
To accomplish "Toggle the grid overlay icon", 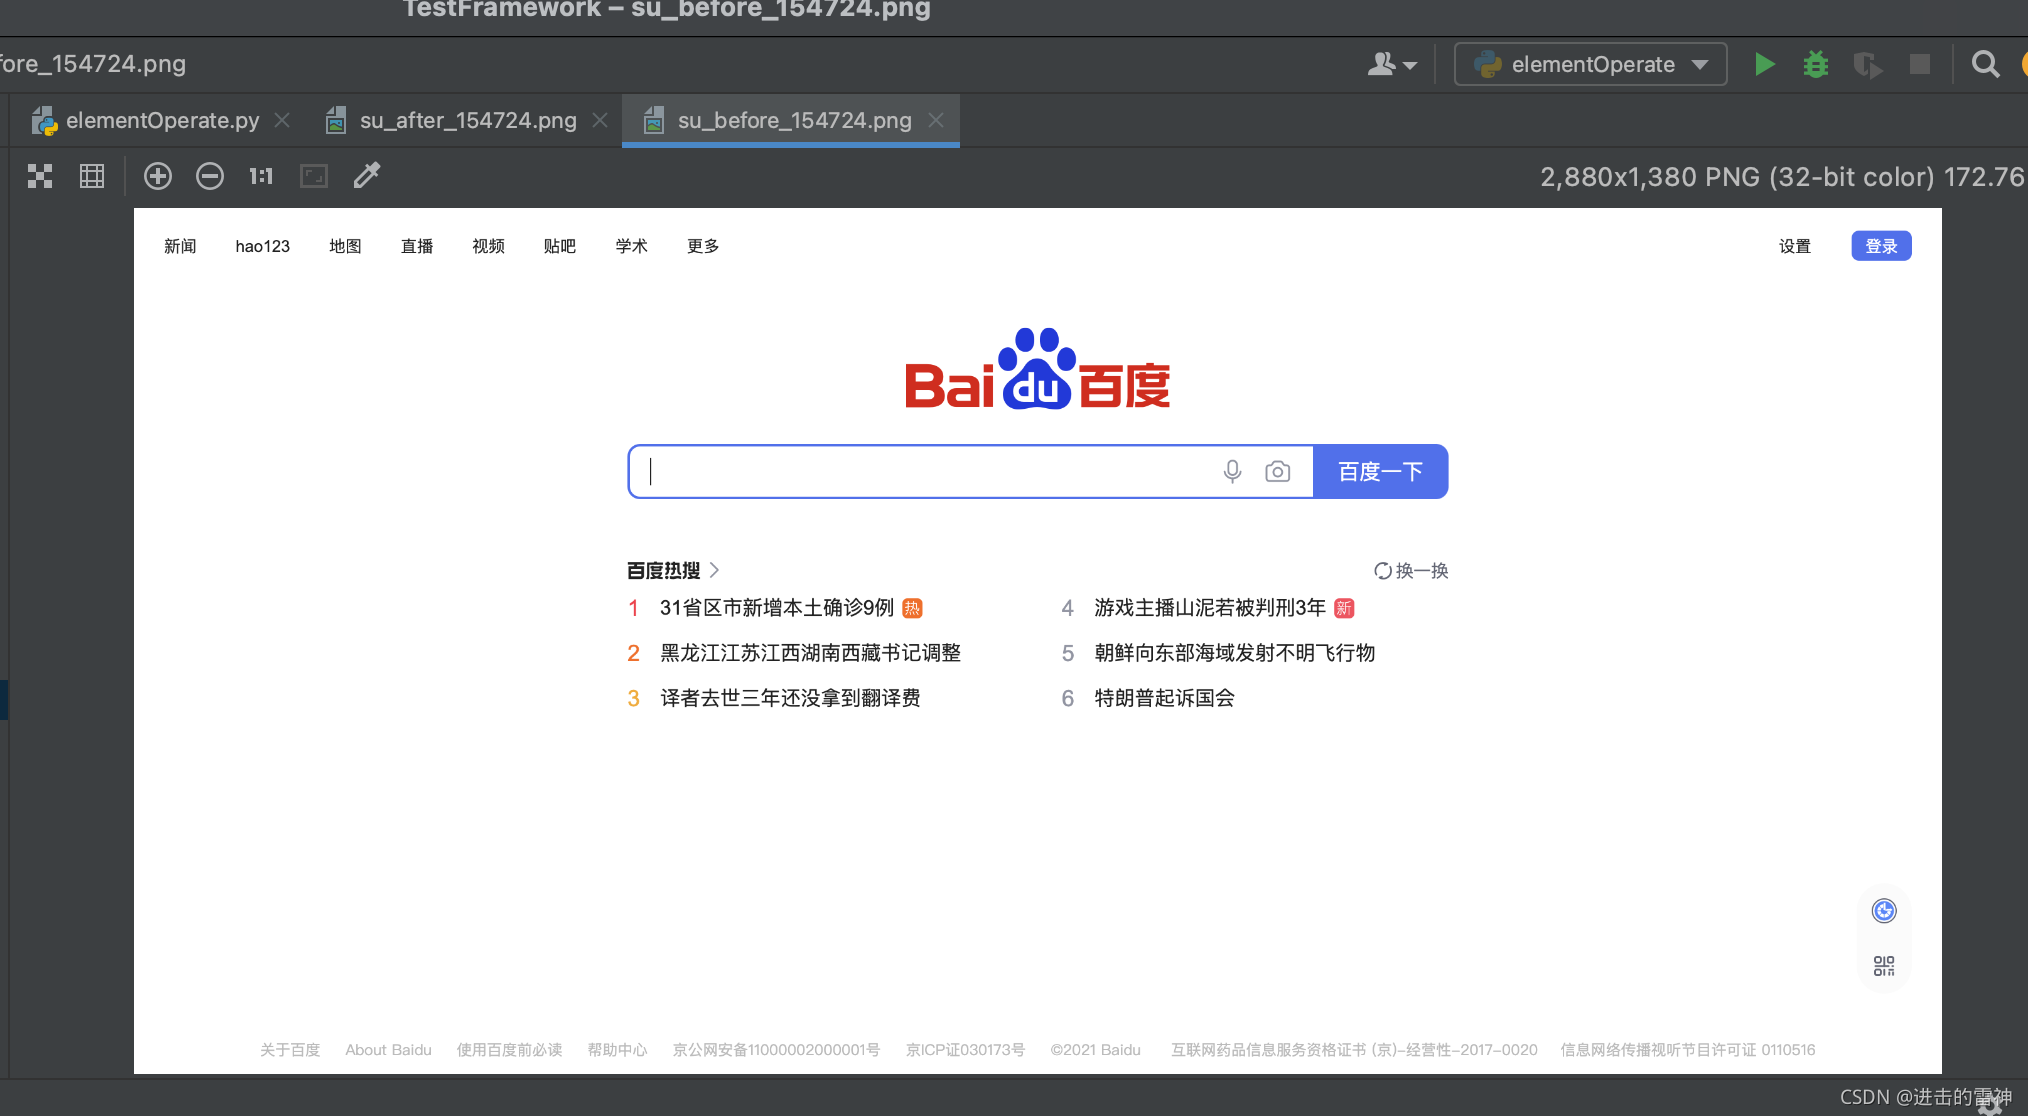I will [x=92, y=177].
